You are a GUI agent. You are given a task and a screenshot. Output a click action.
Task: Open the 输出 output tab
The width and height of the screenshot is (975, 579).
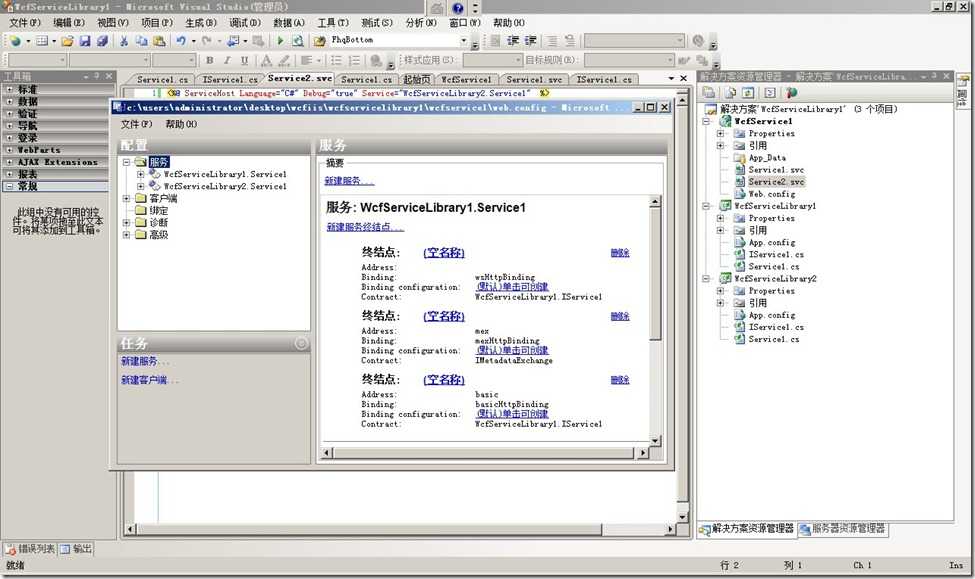click(76, 549)
